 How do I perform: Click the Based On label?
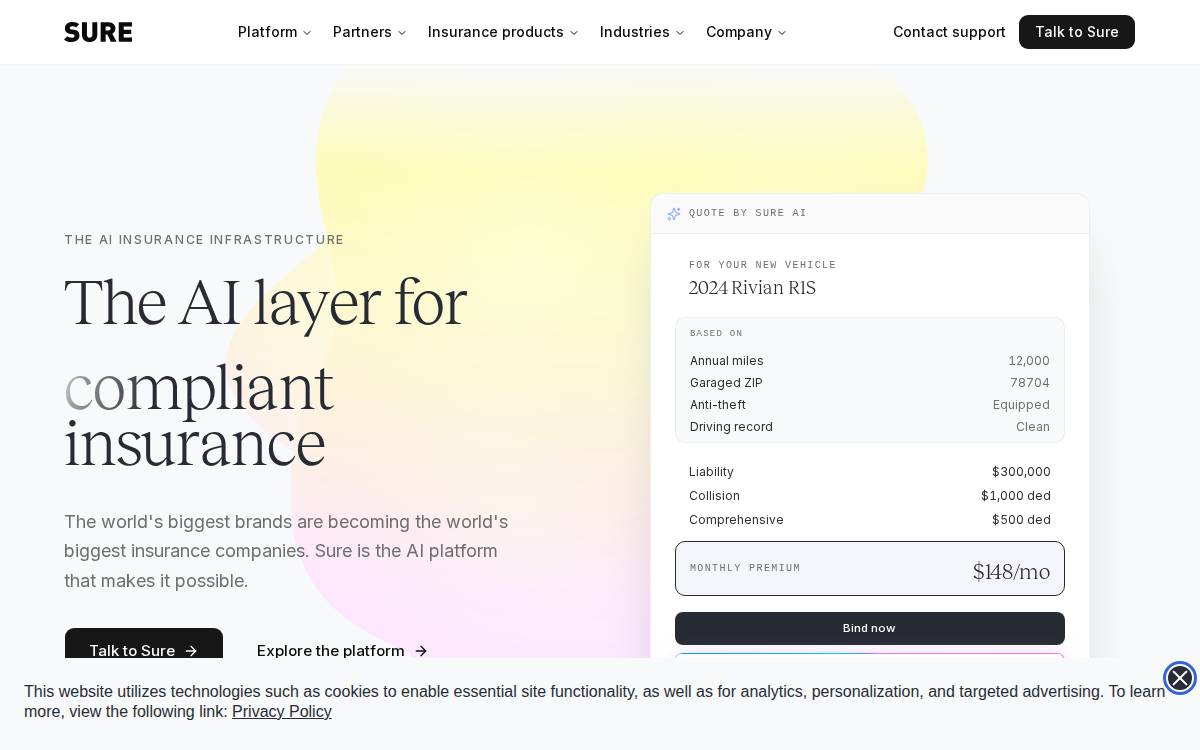716,333
